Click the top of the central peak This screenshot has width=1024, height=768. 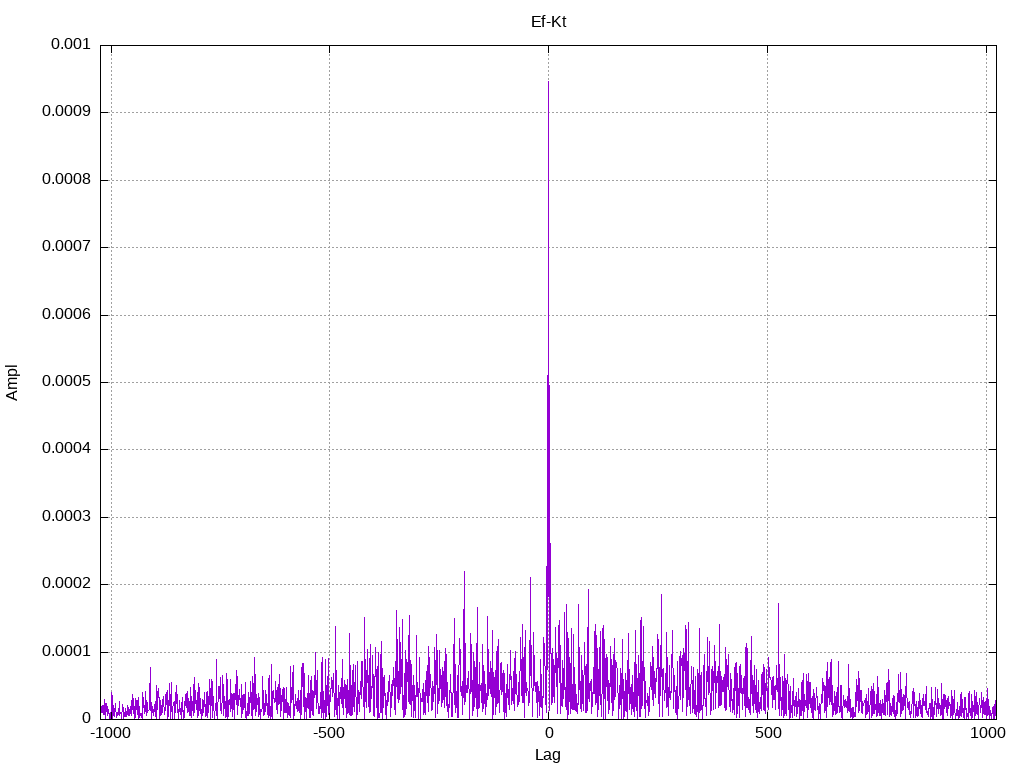point(548,83)
